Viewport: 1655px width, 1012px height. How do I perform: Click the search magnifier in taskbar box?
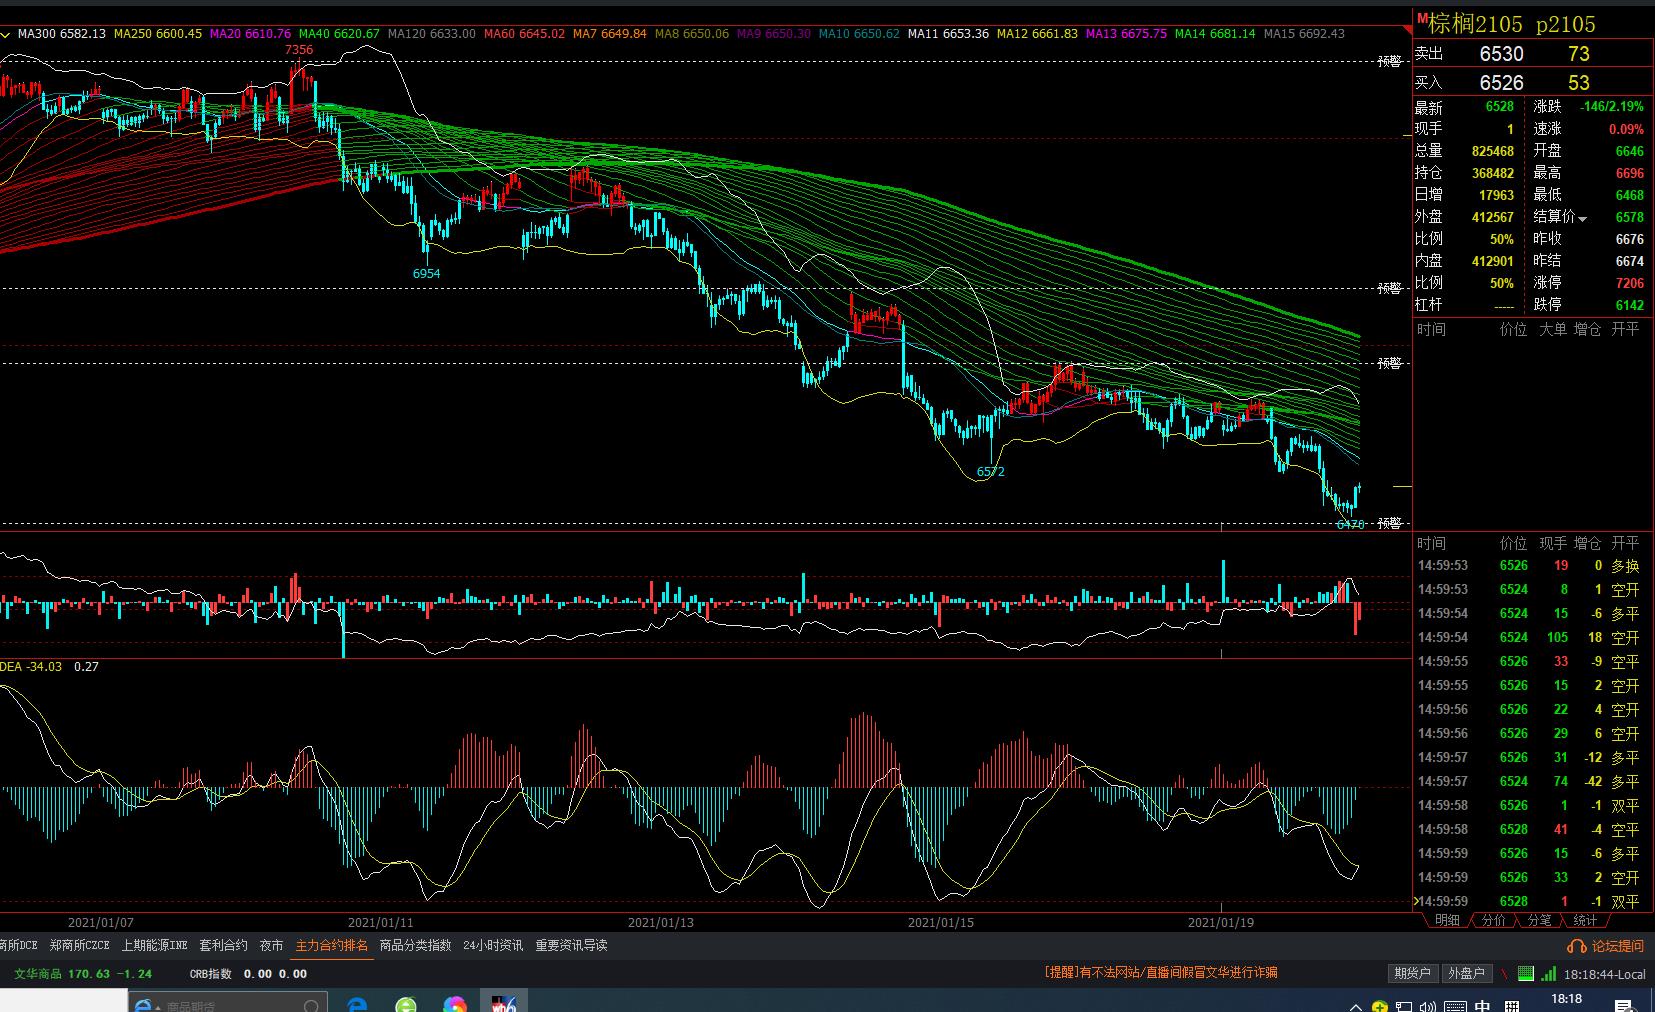311,1006
